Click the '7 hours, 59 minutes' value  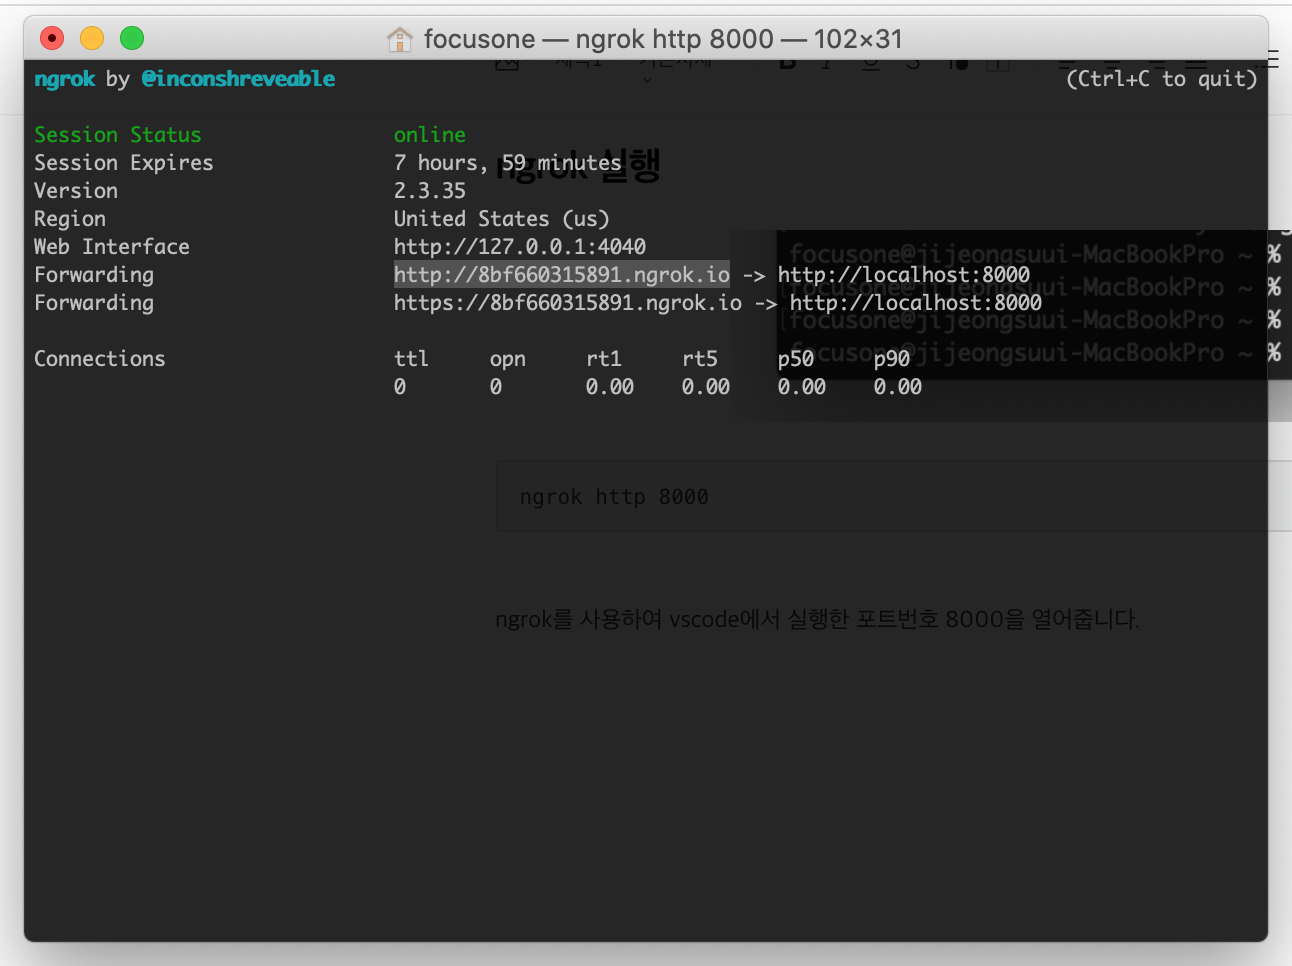[x=508, y=163]
